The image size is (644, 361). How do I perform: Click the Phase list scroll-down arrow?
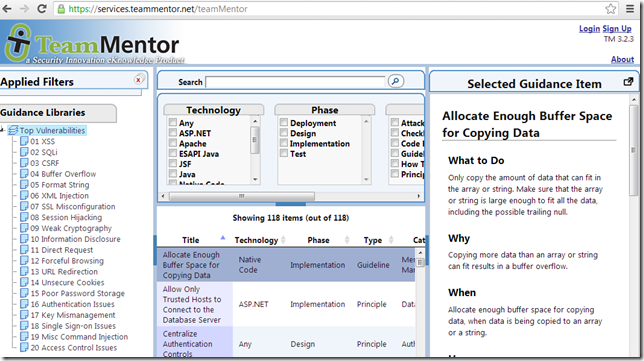point(366,179)
